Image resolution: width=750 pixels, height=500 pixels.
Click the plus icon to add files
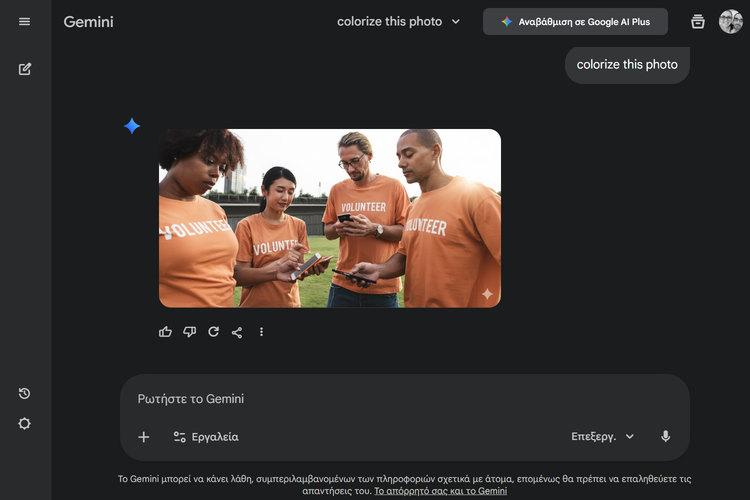click(144, 437)
